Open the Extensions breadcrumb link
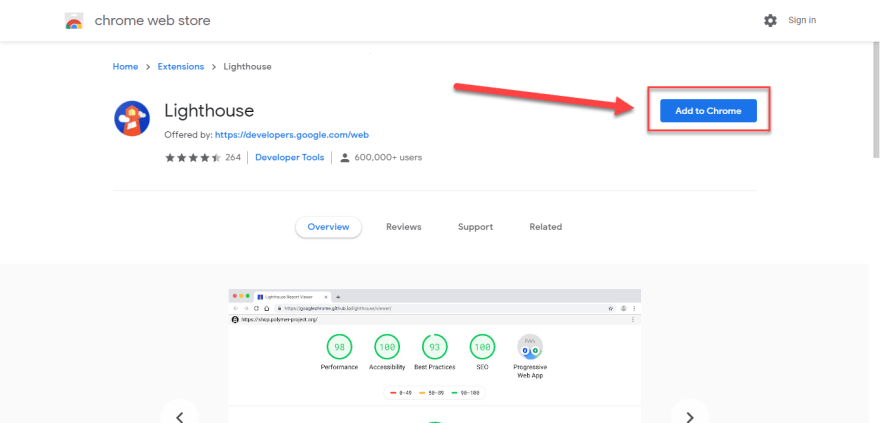This screenshot has height=423, width=880. pyautogui.click(x=181, y=66)
